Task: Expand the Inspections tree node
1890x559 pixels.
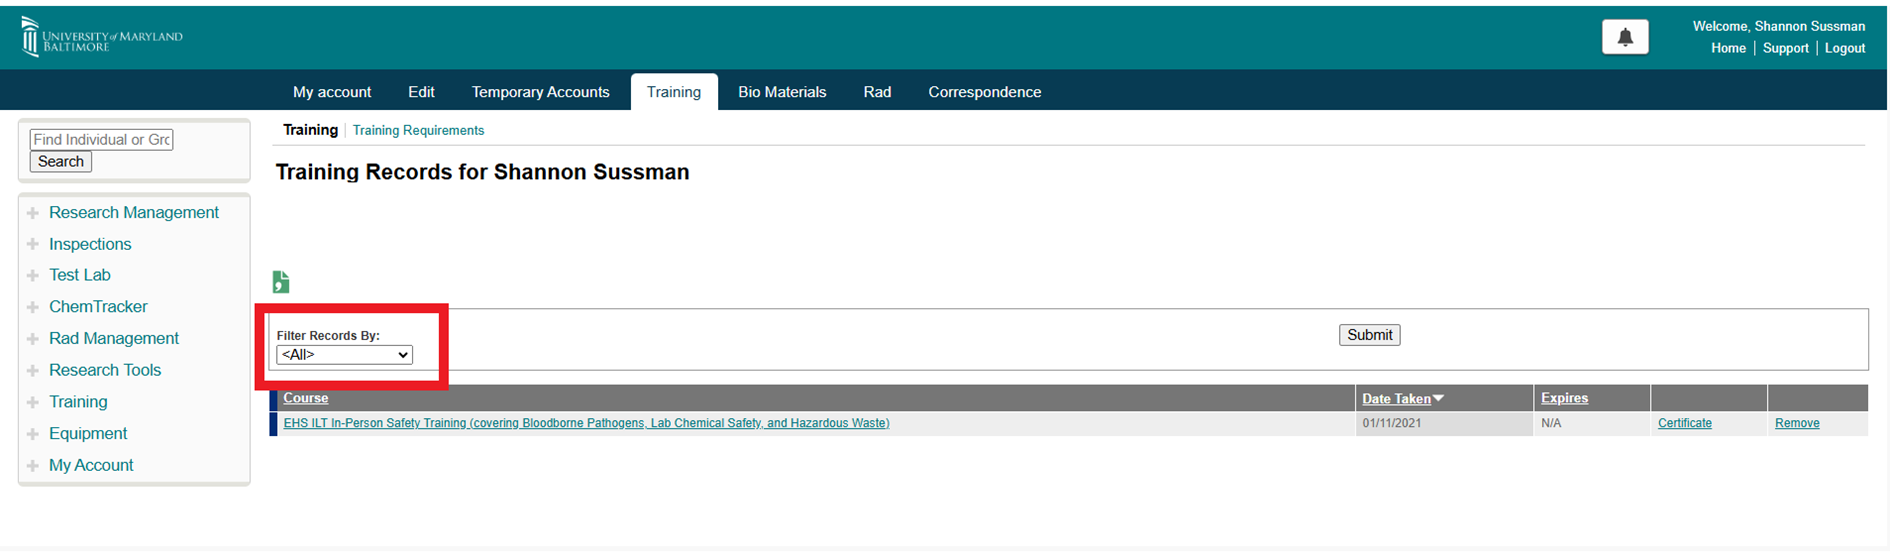Action: pyautogui.click(x=33, y=245)
